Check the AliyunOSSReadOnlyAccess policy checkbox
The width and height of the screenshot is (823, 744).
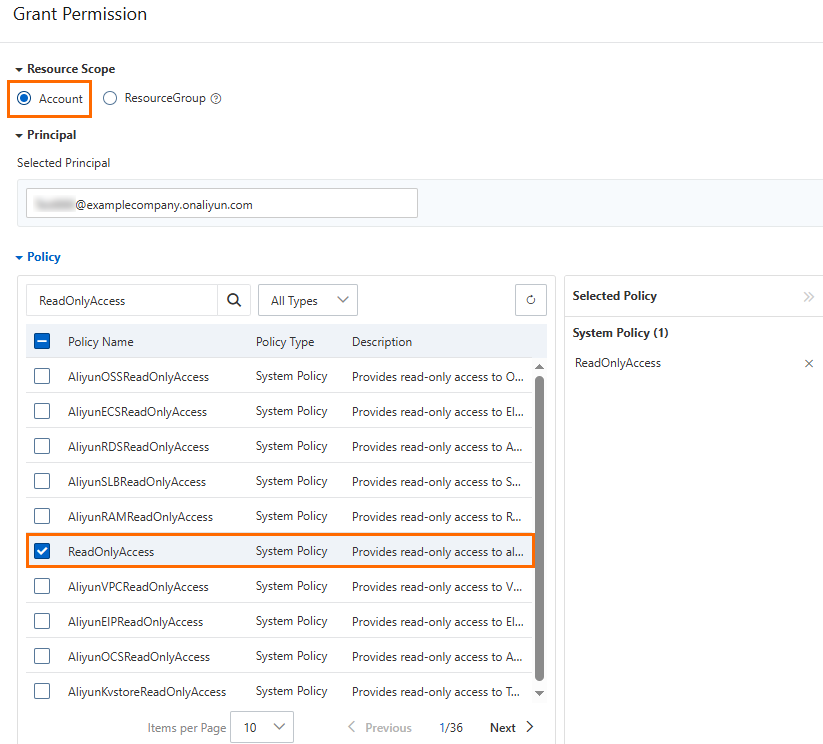click(42, 377)
